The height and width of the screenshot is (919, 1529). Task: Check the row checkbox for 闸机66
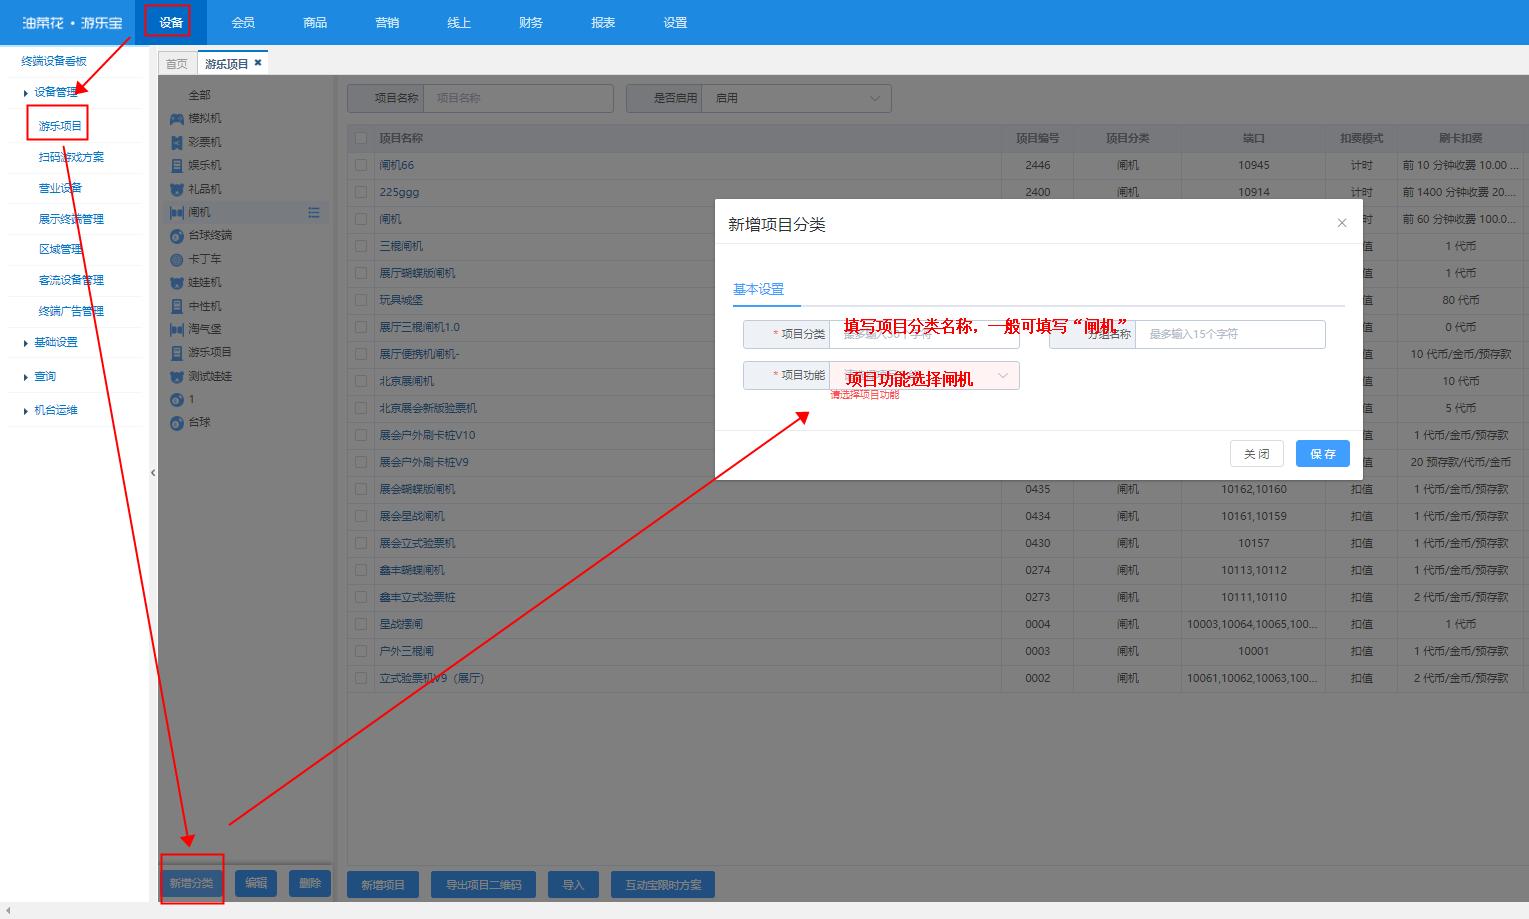361,165
